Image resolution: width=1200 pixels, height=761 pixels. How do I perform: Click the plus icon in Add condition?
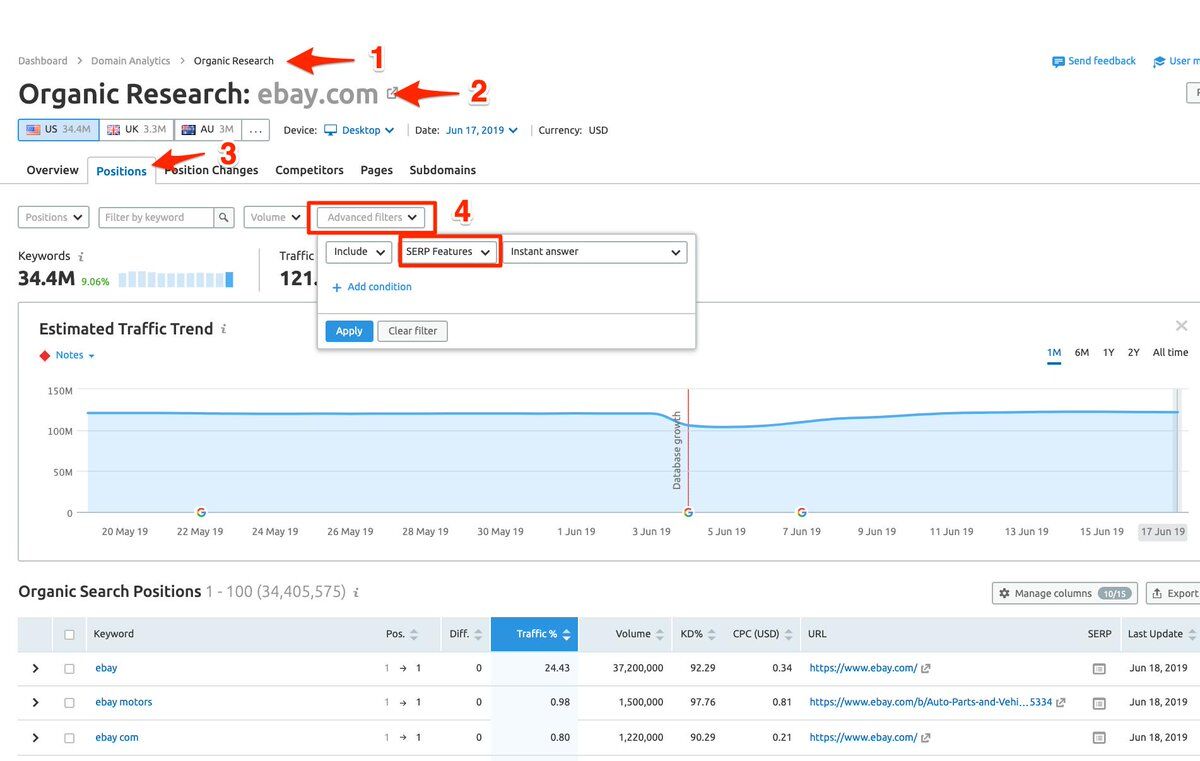(x=336, y=288)
